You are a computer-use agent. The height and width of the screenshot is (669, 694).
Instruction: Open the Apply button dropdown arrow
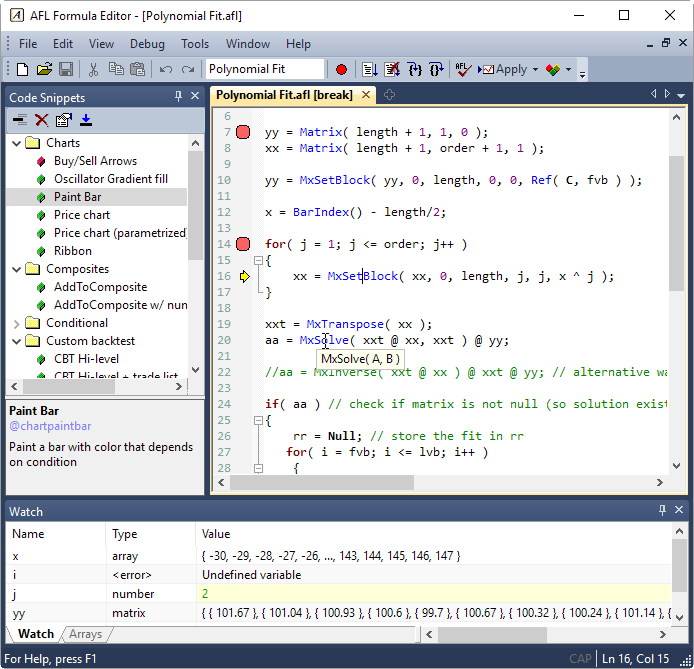(x=536, y=70)
